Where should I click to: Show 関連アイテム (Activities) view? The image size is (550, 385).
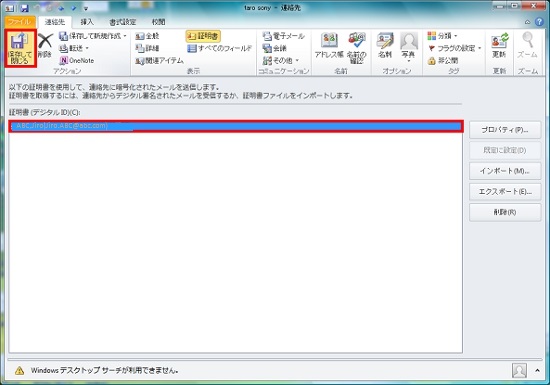pos(160,61)
